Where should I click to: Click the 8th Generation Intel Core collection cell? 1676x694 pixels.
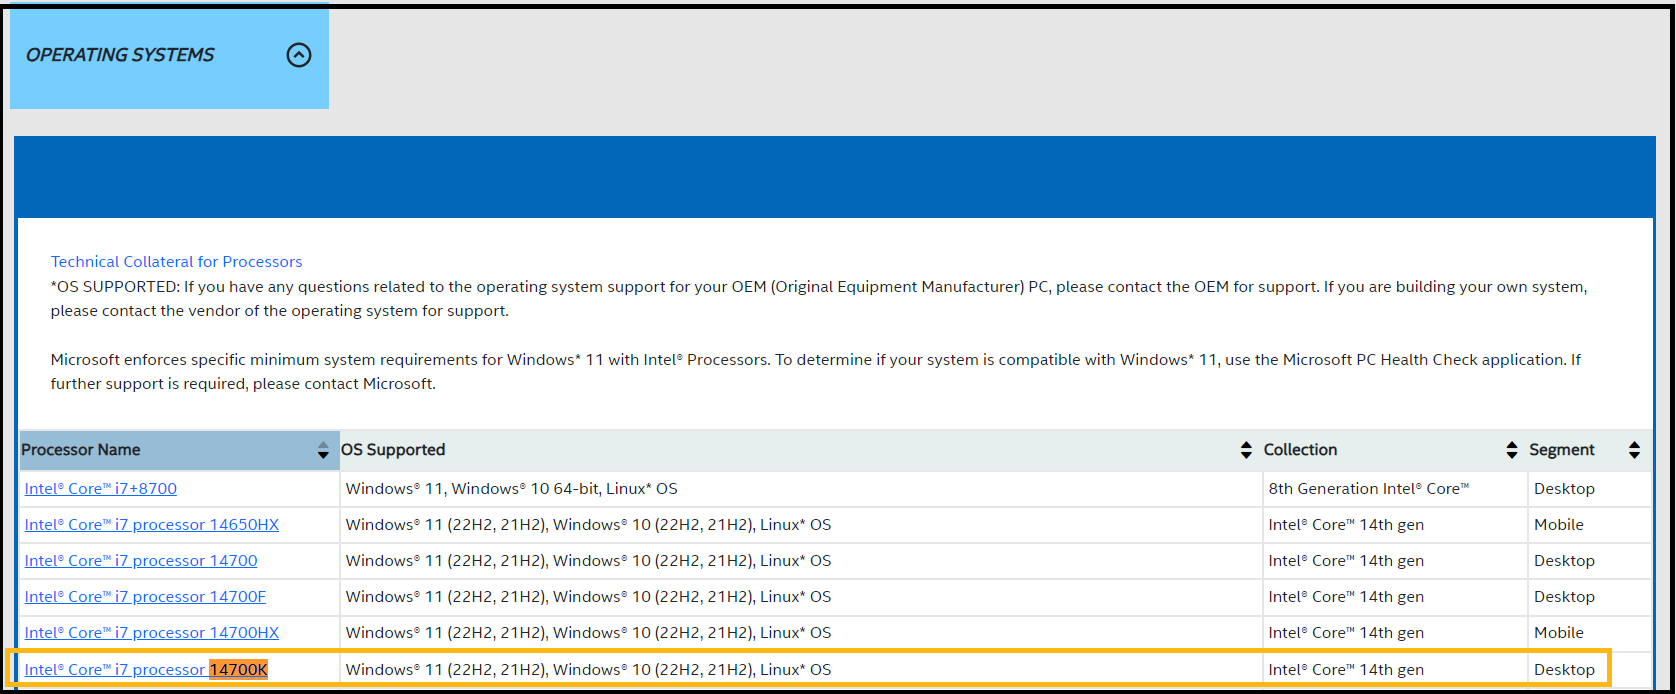(1368, 489)
